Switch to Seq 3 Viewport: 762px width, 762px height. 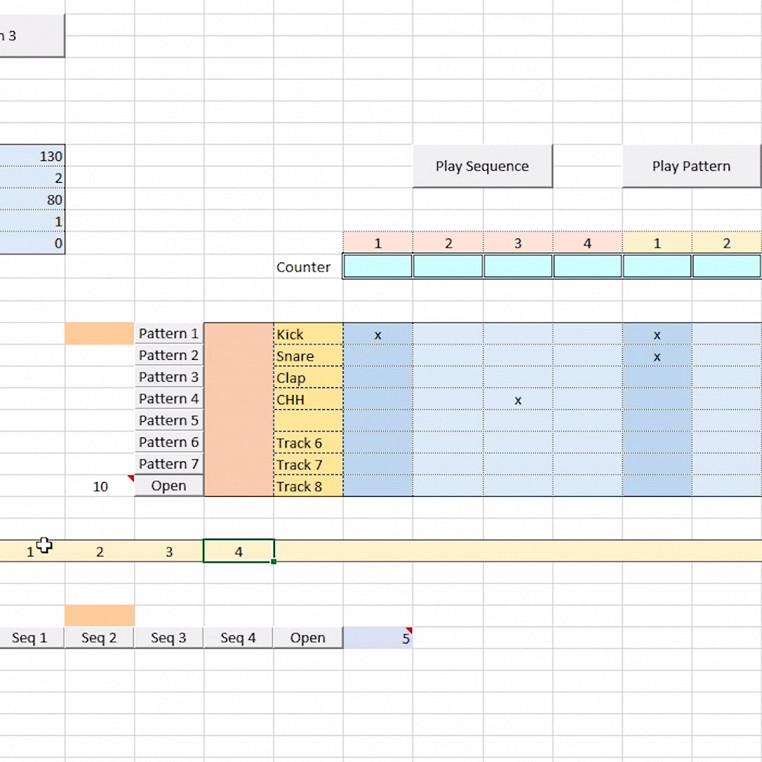click(169, 637)
